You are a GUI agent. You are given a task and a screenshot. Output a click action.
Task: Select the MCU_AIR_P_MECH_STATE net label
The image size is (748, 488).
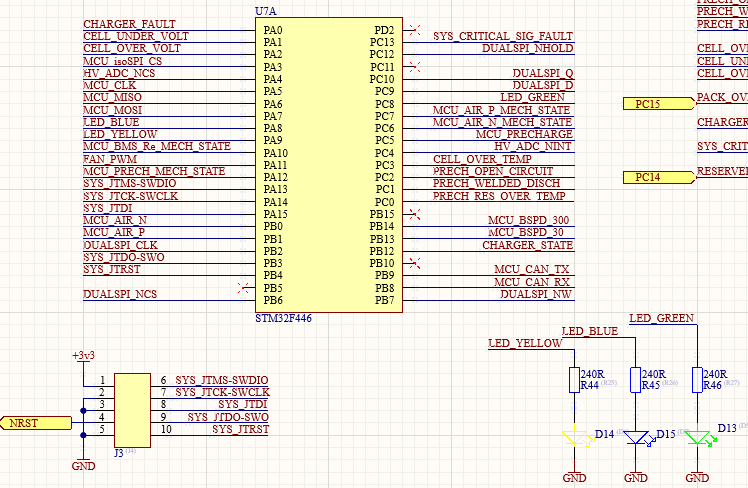(x=501, y=110)
